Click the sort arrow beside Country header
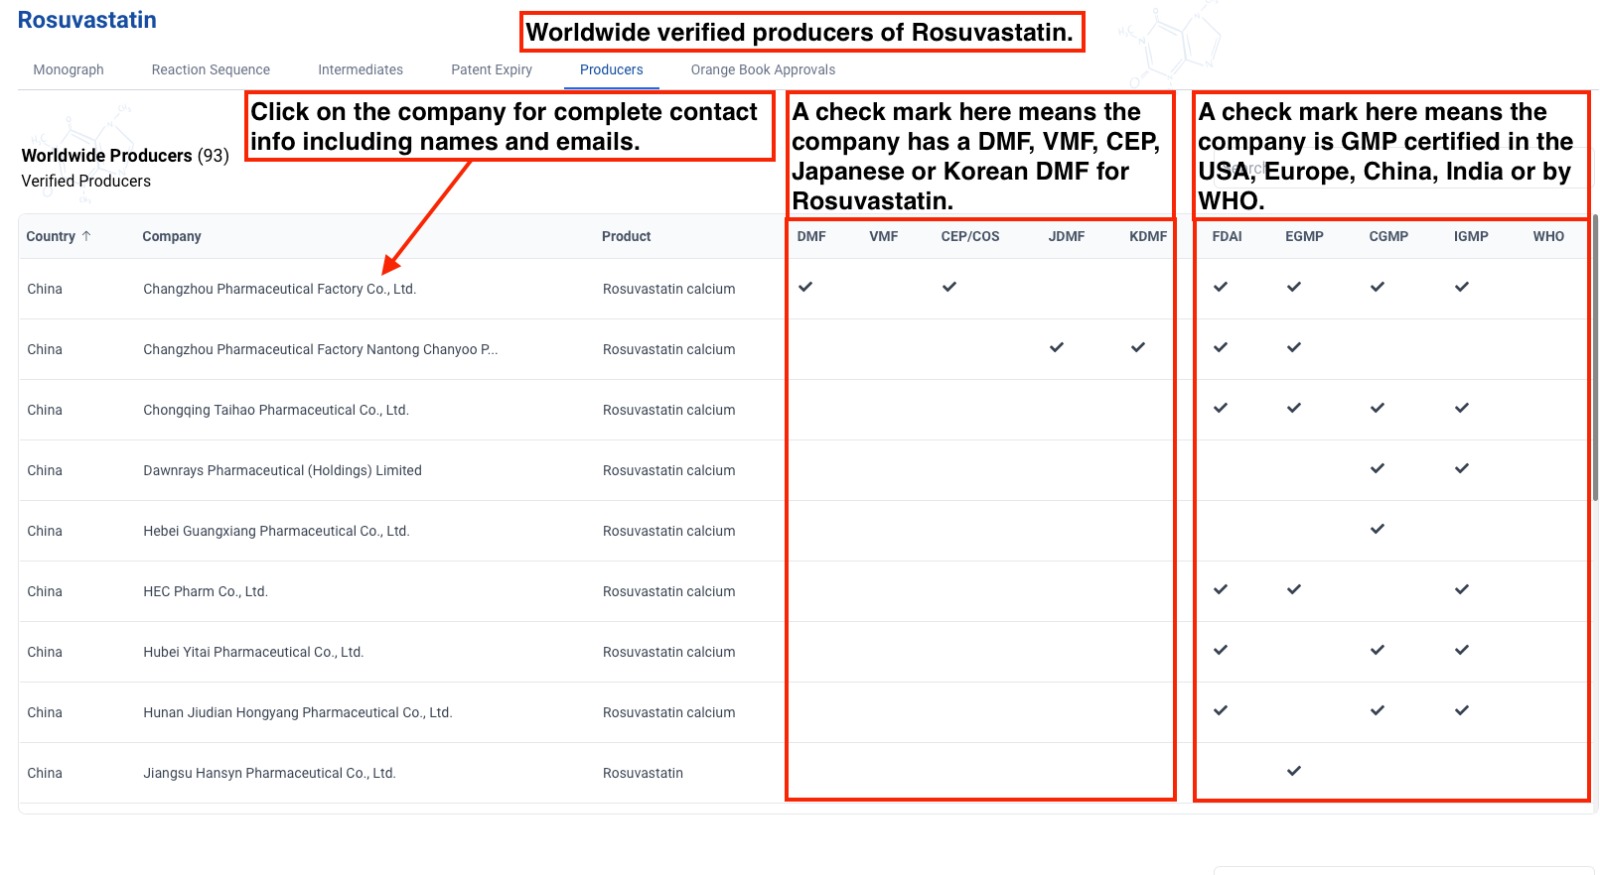 point(86,236)
